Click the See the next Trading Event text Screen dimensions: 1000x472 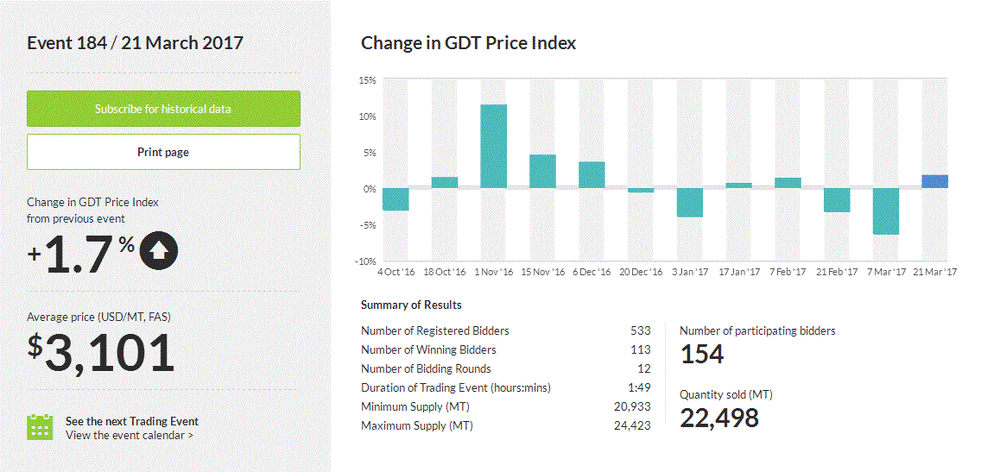click(x=131, y=421)
